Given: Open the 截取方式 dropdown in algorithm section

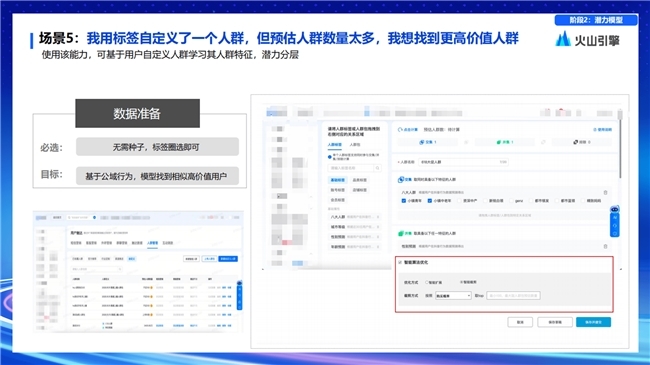Looking at the screenshot, I should click(453, 296).
